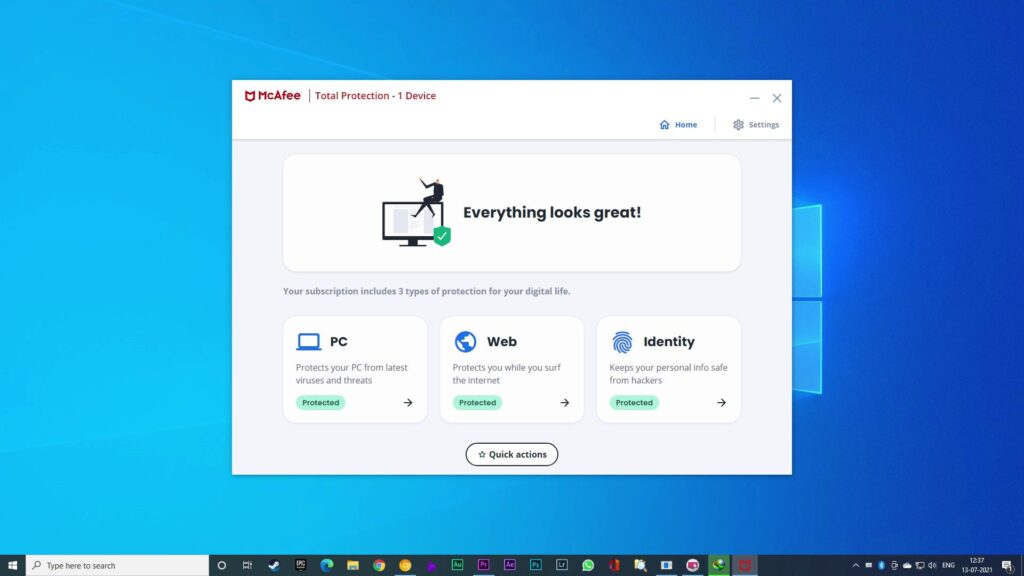
Task: Open WhatsApp from the taskbar
Action: (x=588, y=566)
